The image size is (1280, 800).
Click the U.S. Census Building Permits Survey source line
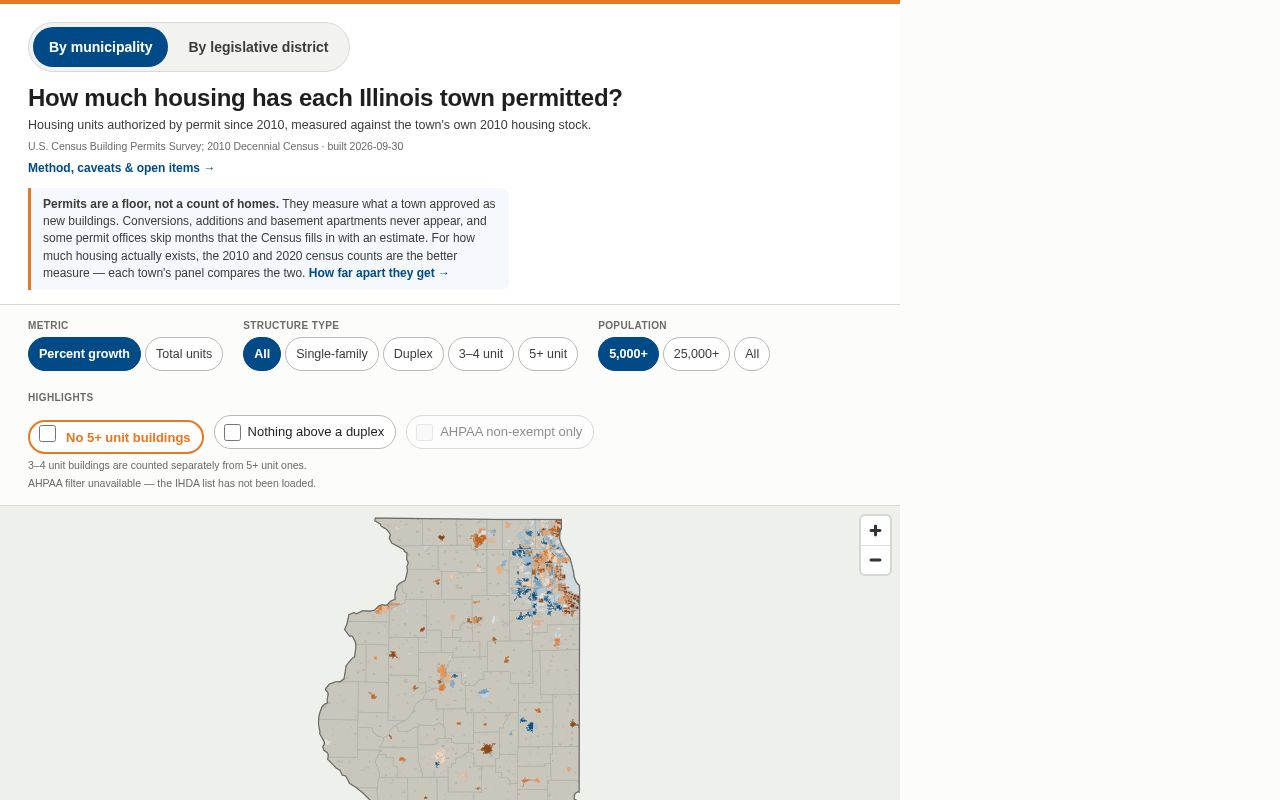tap(216, 146)
